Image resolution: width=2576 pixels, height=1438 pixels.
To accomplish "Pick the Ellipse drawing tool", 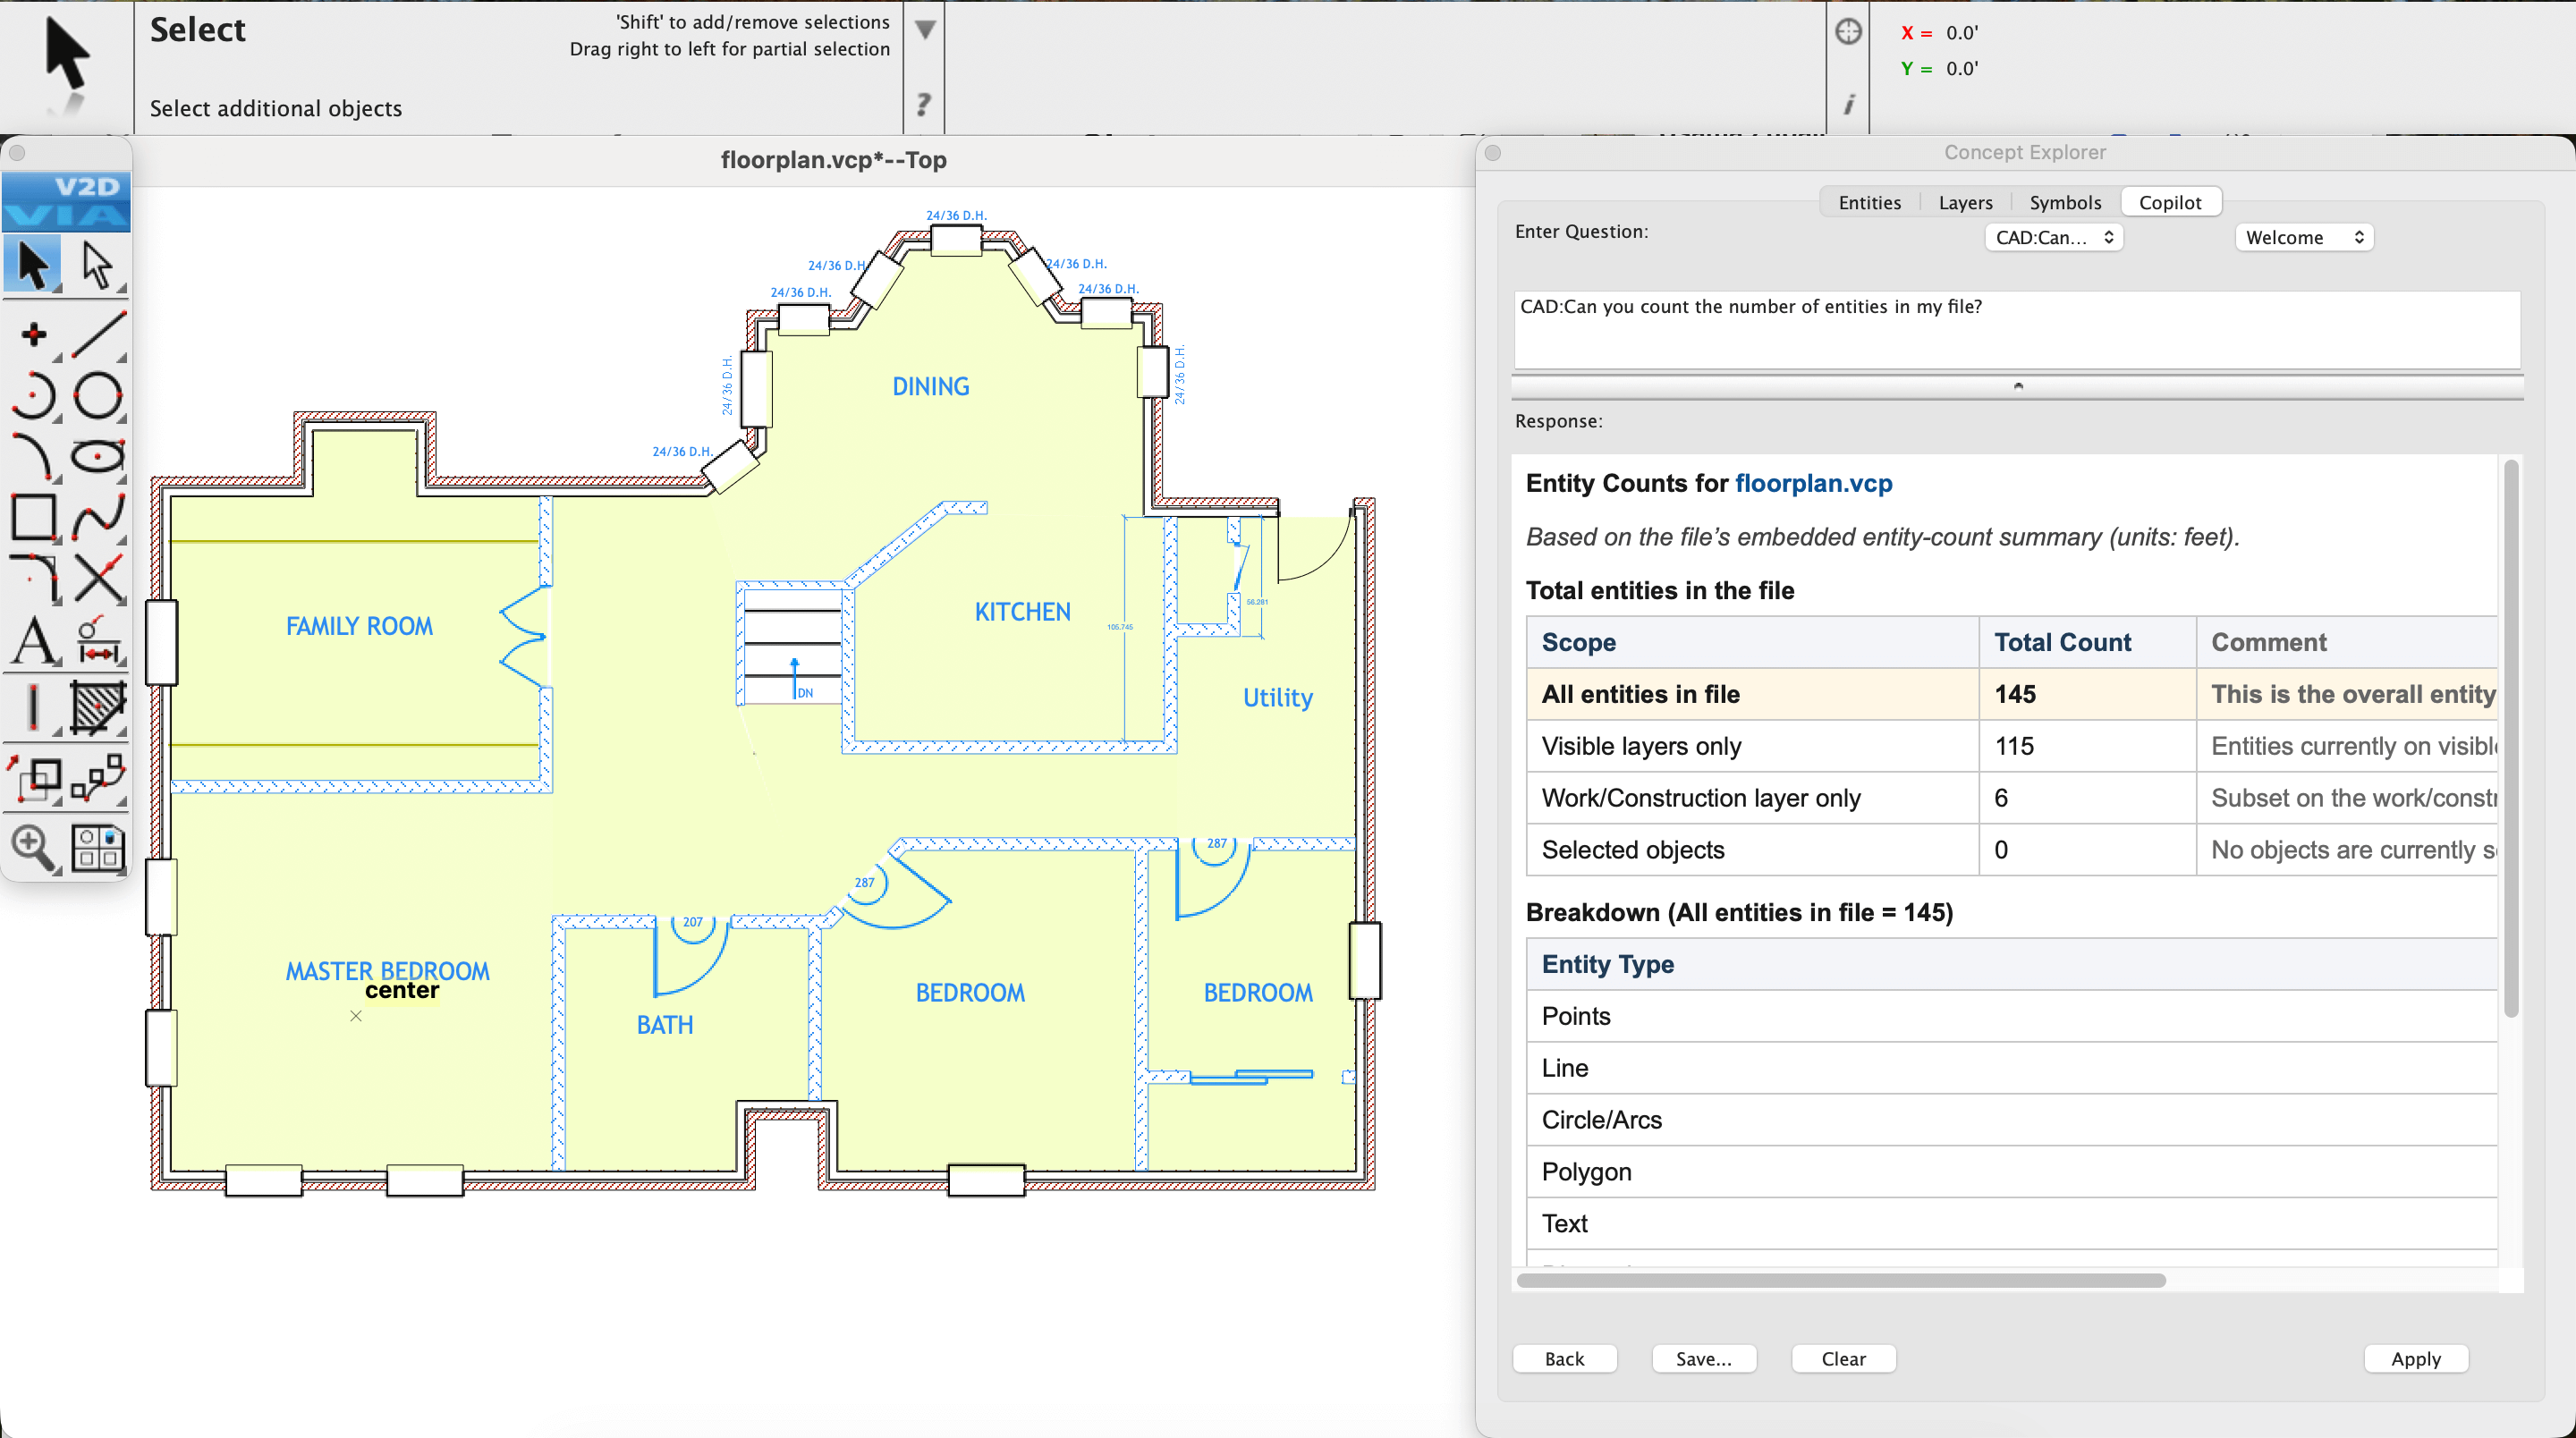I will point(98,457).
